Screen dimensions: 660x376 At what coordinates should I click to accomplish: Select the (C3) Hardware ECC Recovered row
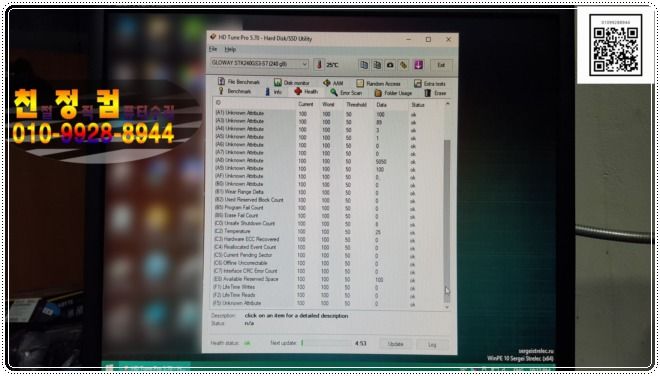[x=328, y=239]
